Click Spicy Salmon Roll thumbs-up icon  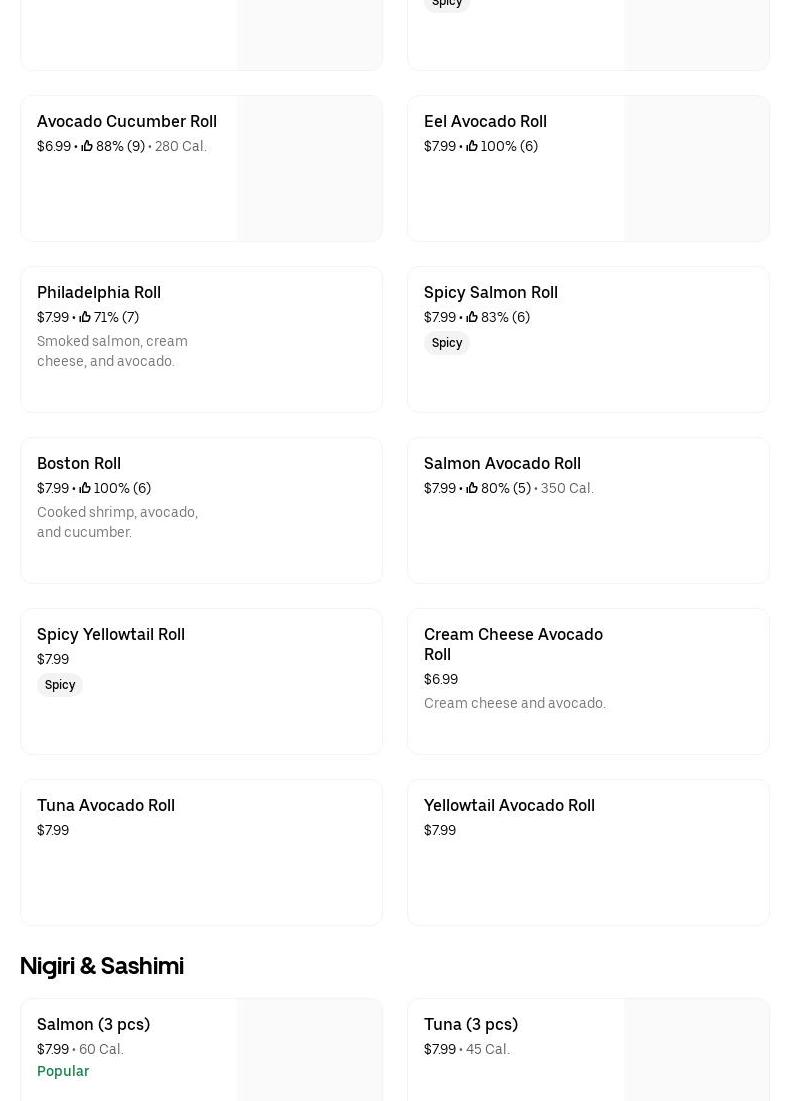point(472,317)
